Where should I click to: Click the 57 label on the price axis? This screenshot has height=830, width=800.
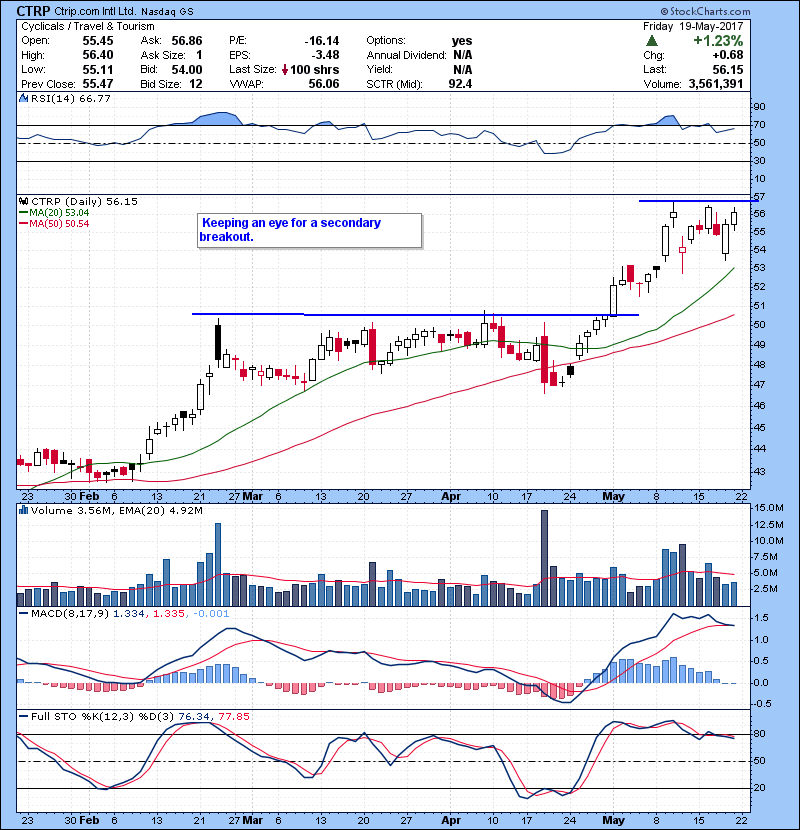(x=759, y=197)
